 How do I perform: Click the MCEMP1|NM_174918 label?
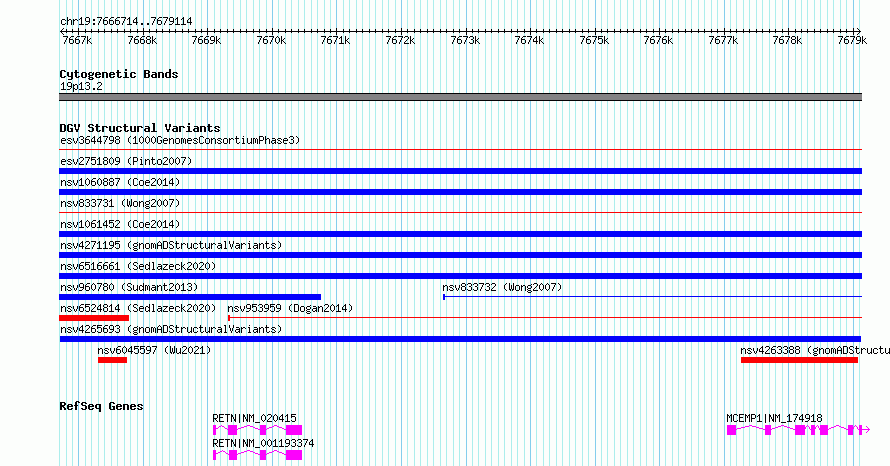(x=774, y=418)
